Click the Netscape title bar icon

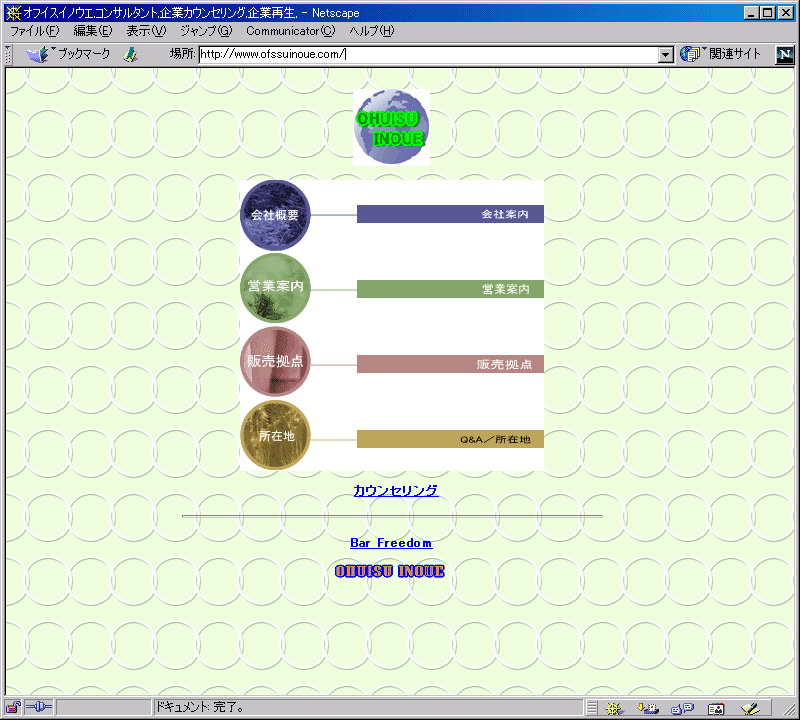click(13, 13)
